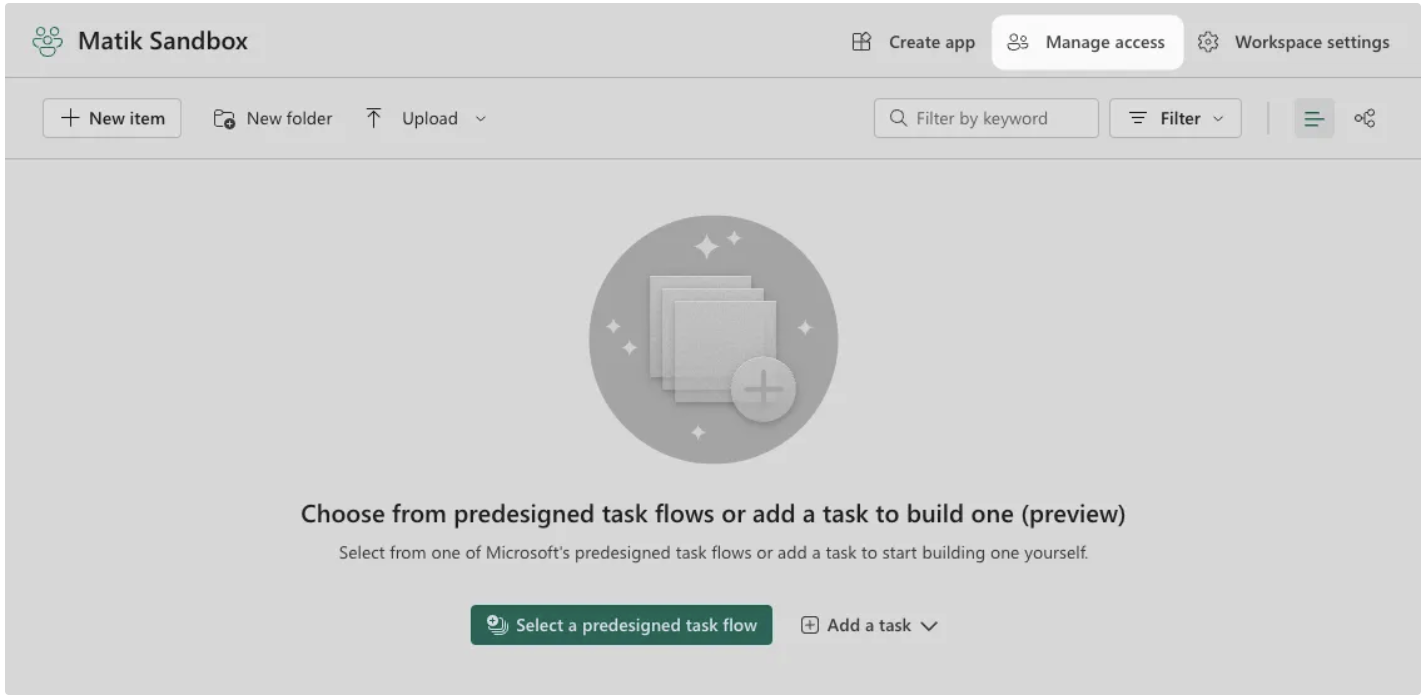Open Manage access

point(1087,42)
